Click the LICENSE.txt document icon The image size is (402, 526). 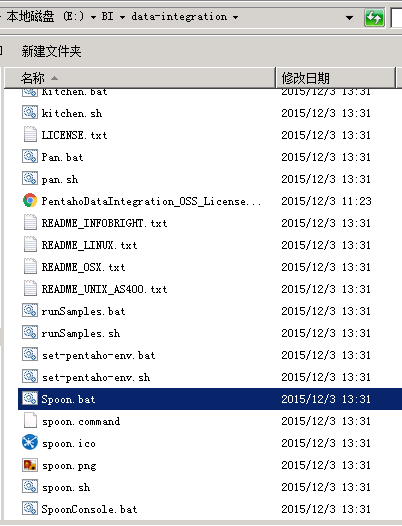30,135
